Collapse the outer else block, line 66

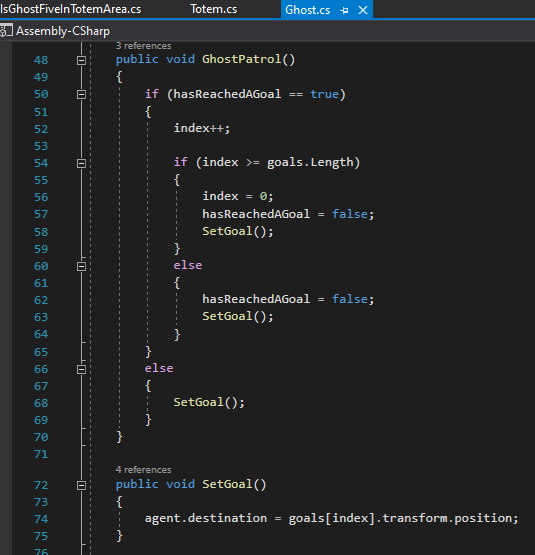pyautogui.click(x=81, y=369)
